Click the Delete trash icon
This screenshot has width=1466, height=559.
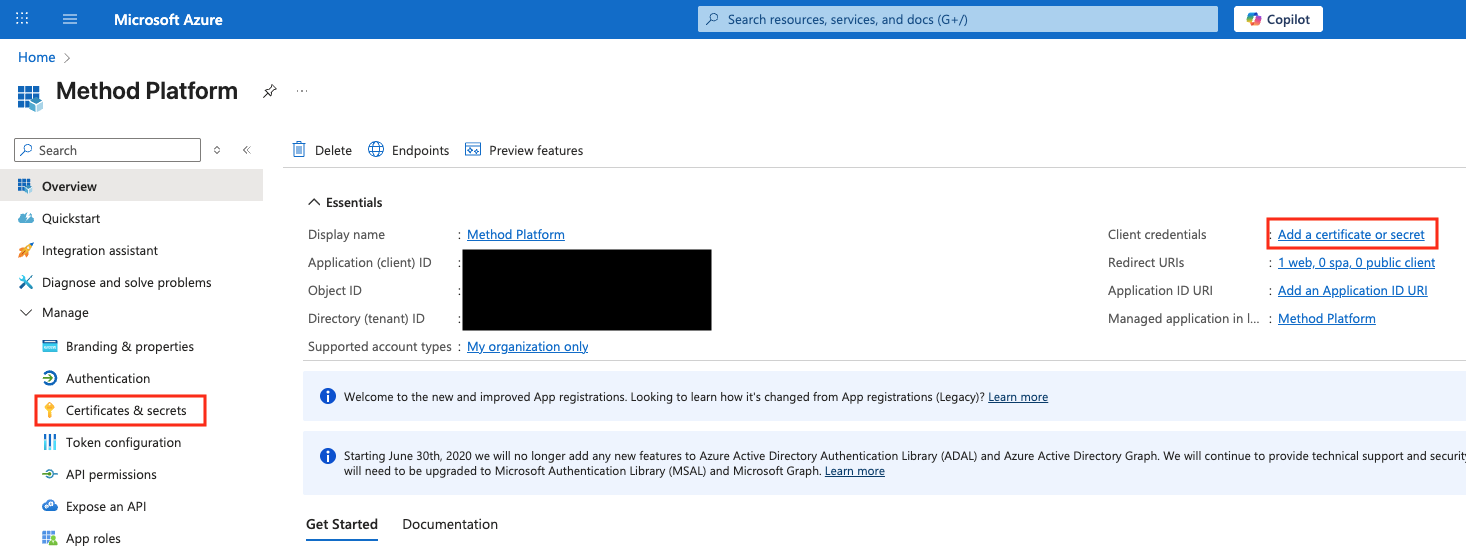coord(299,150)
